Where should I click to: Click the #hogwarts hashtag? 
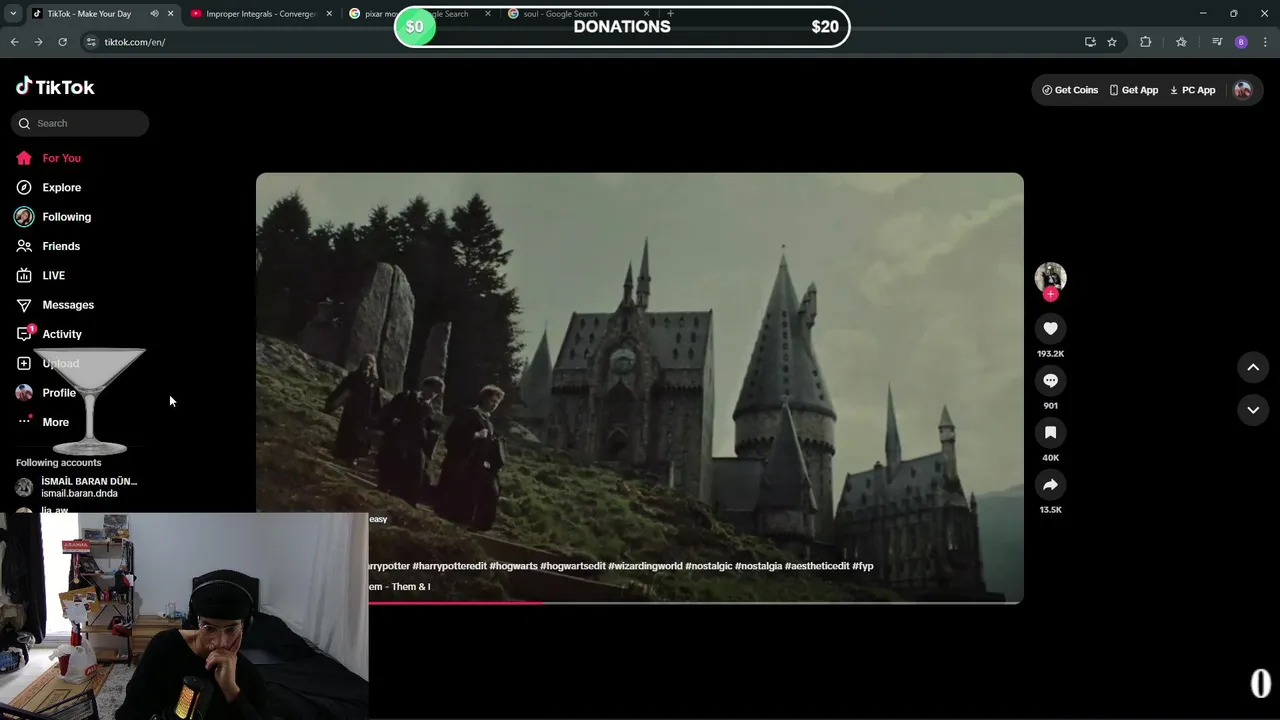[513, 566]
